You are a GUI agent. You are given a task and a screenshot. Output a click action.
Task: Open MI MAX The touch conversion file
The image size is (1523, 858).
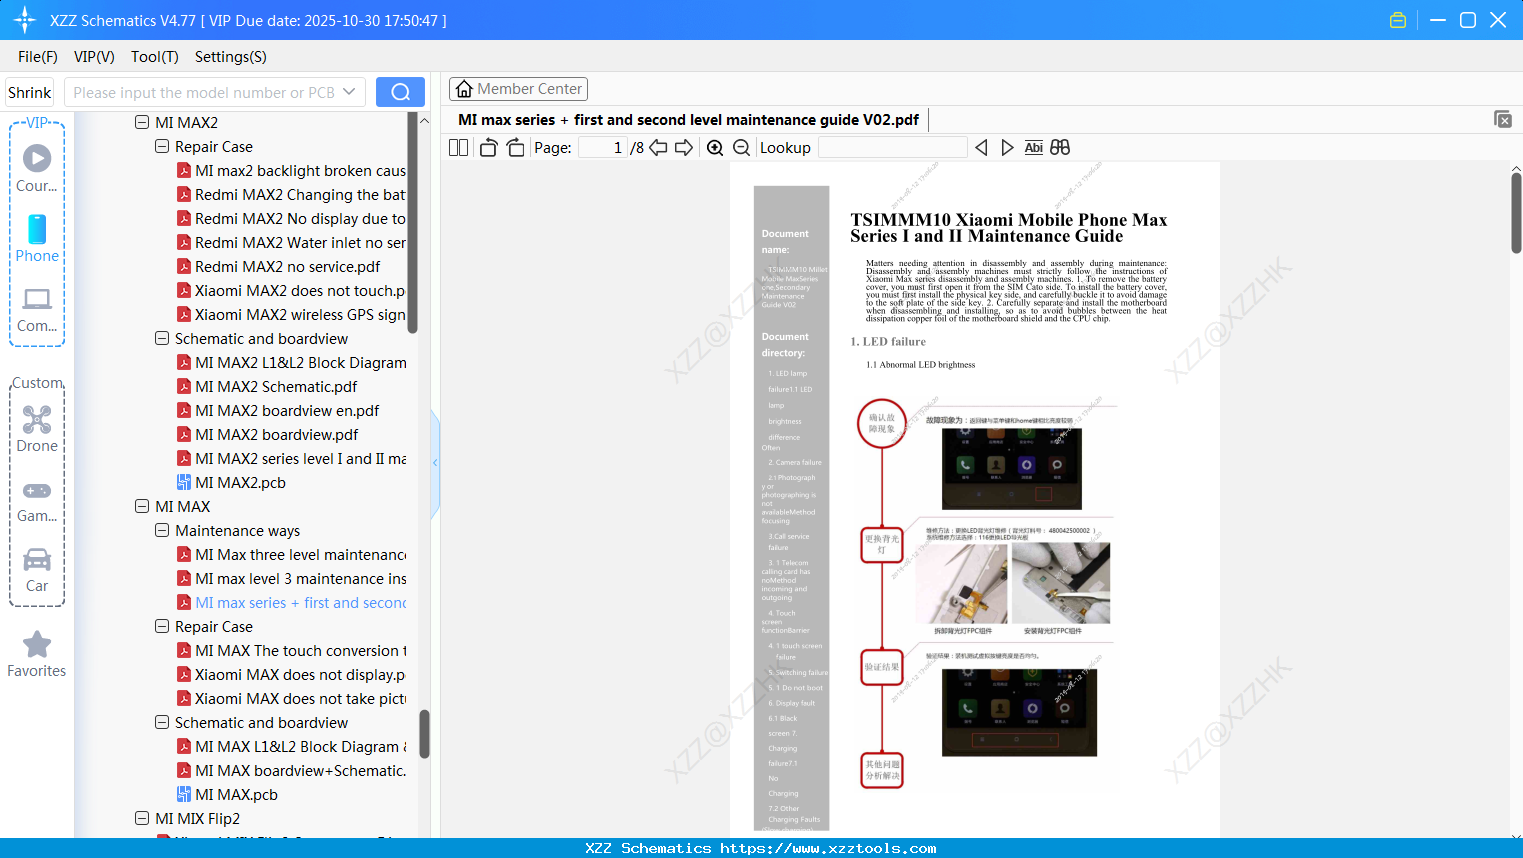click(x=301, y=650)
